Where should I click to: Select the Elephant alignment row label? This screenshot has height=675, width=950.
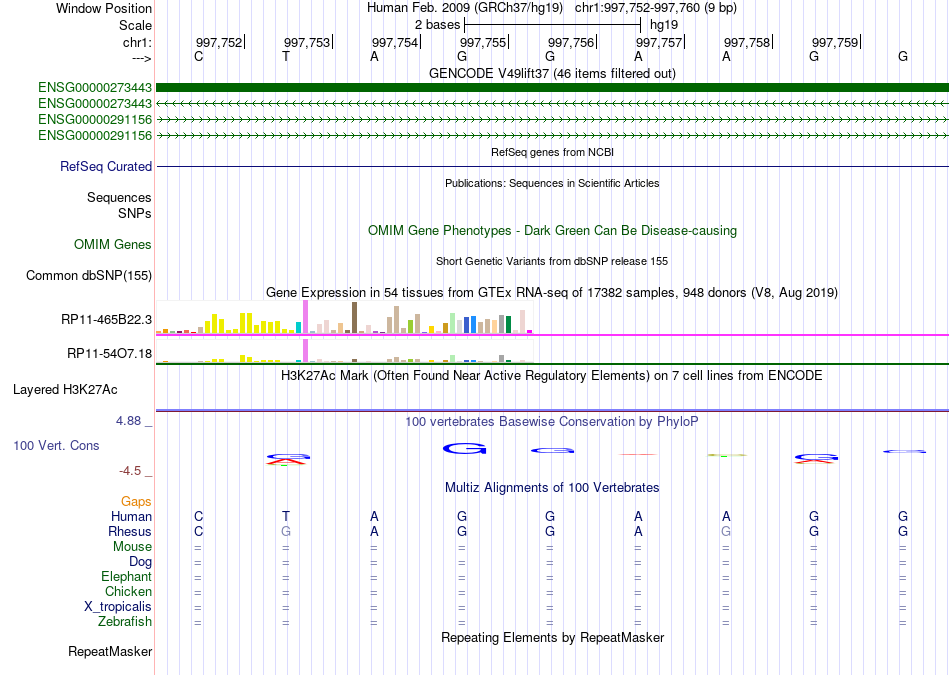[126, 577]
